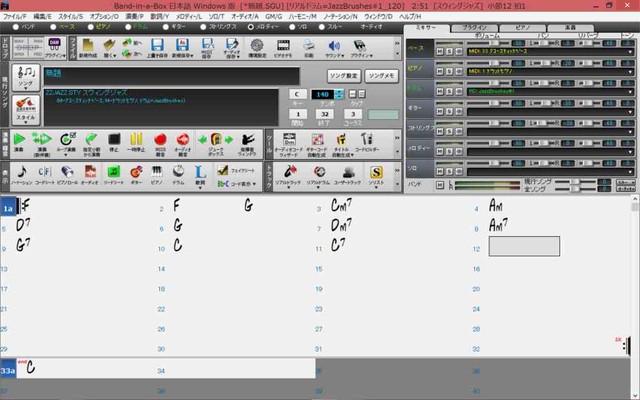The image size is (640, 400).
Task: Open the Song (ソング) dropdown button
Action: coord(26,77)
